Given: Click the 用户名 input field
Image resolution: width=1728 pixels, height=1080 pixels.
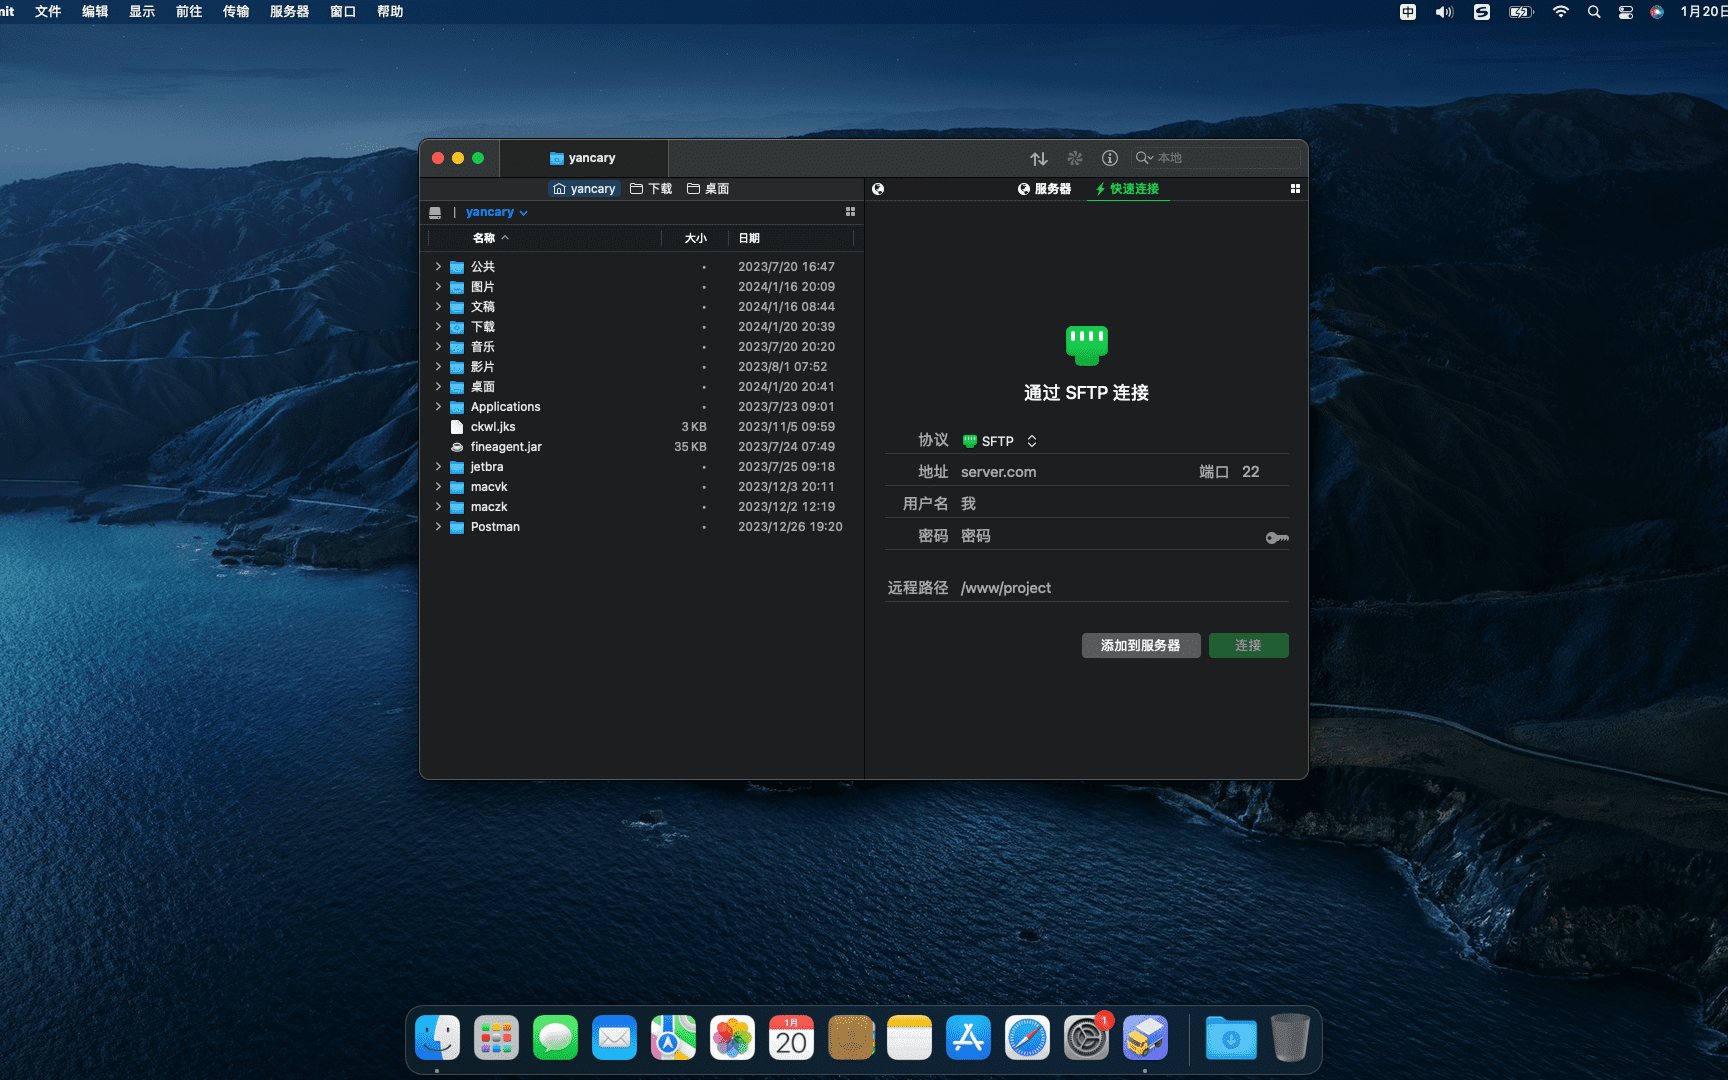Looking at the screenshot, I should tap(1123, 504).
